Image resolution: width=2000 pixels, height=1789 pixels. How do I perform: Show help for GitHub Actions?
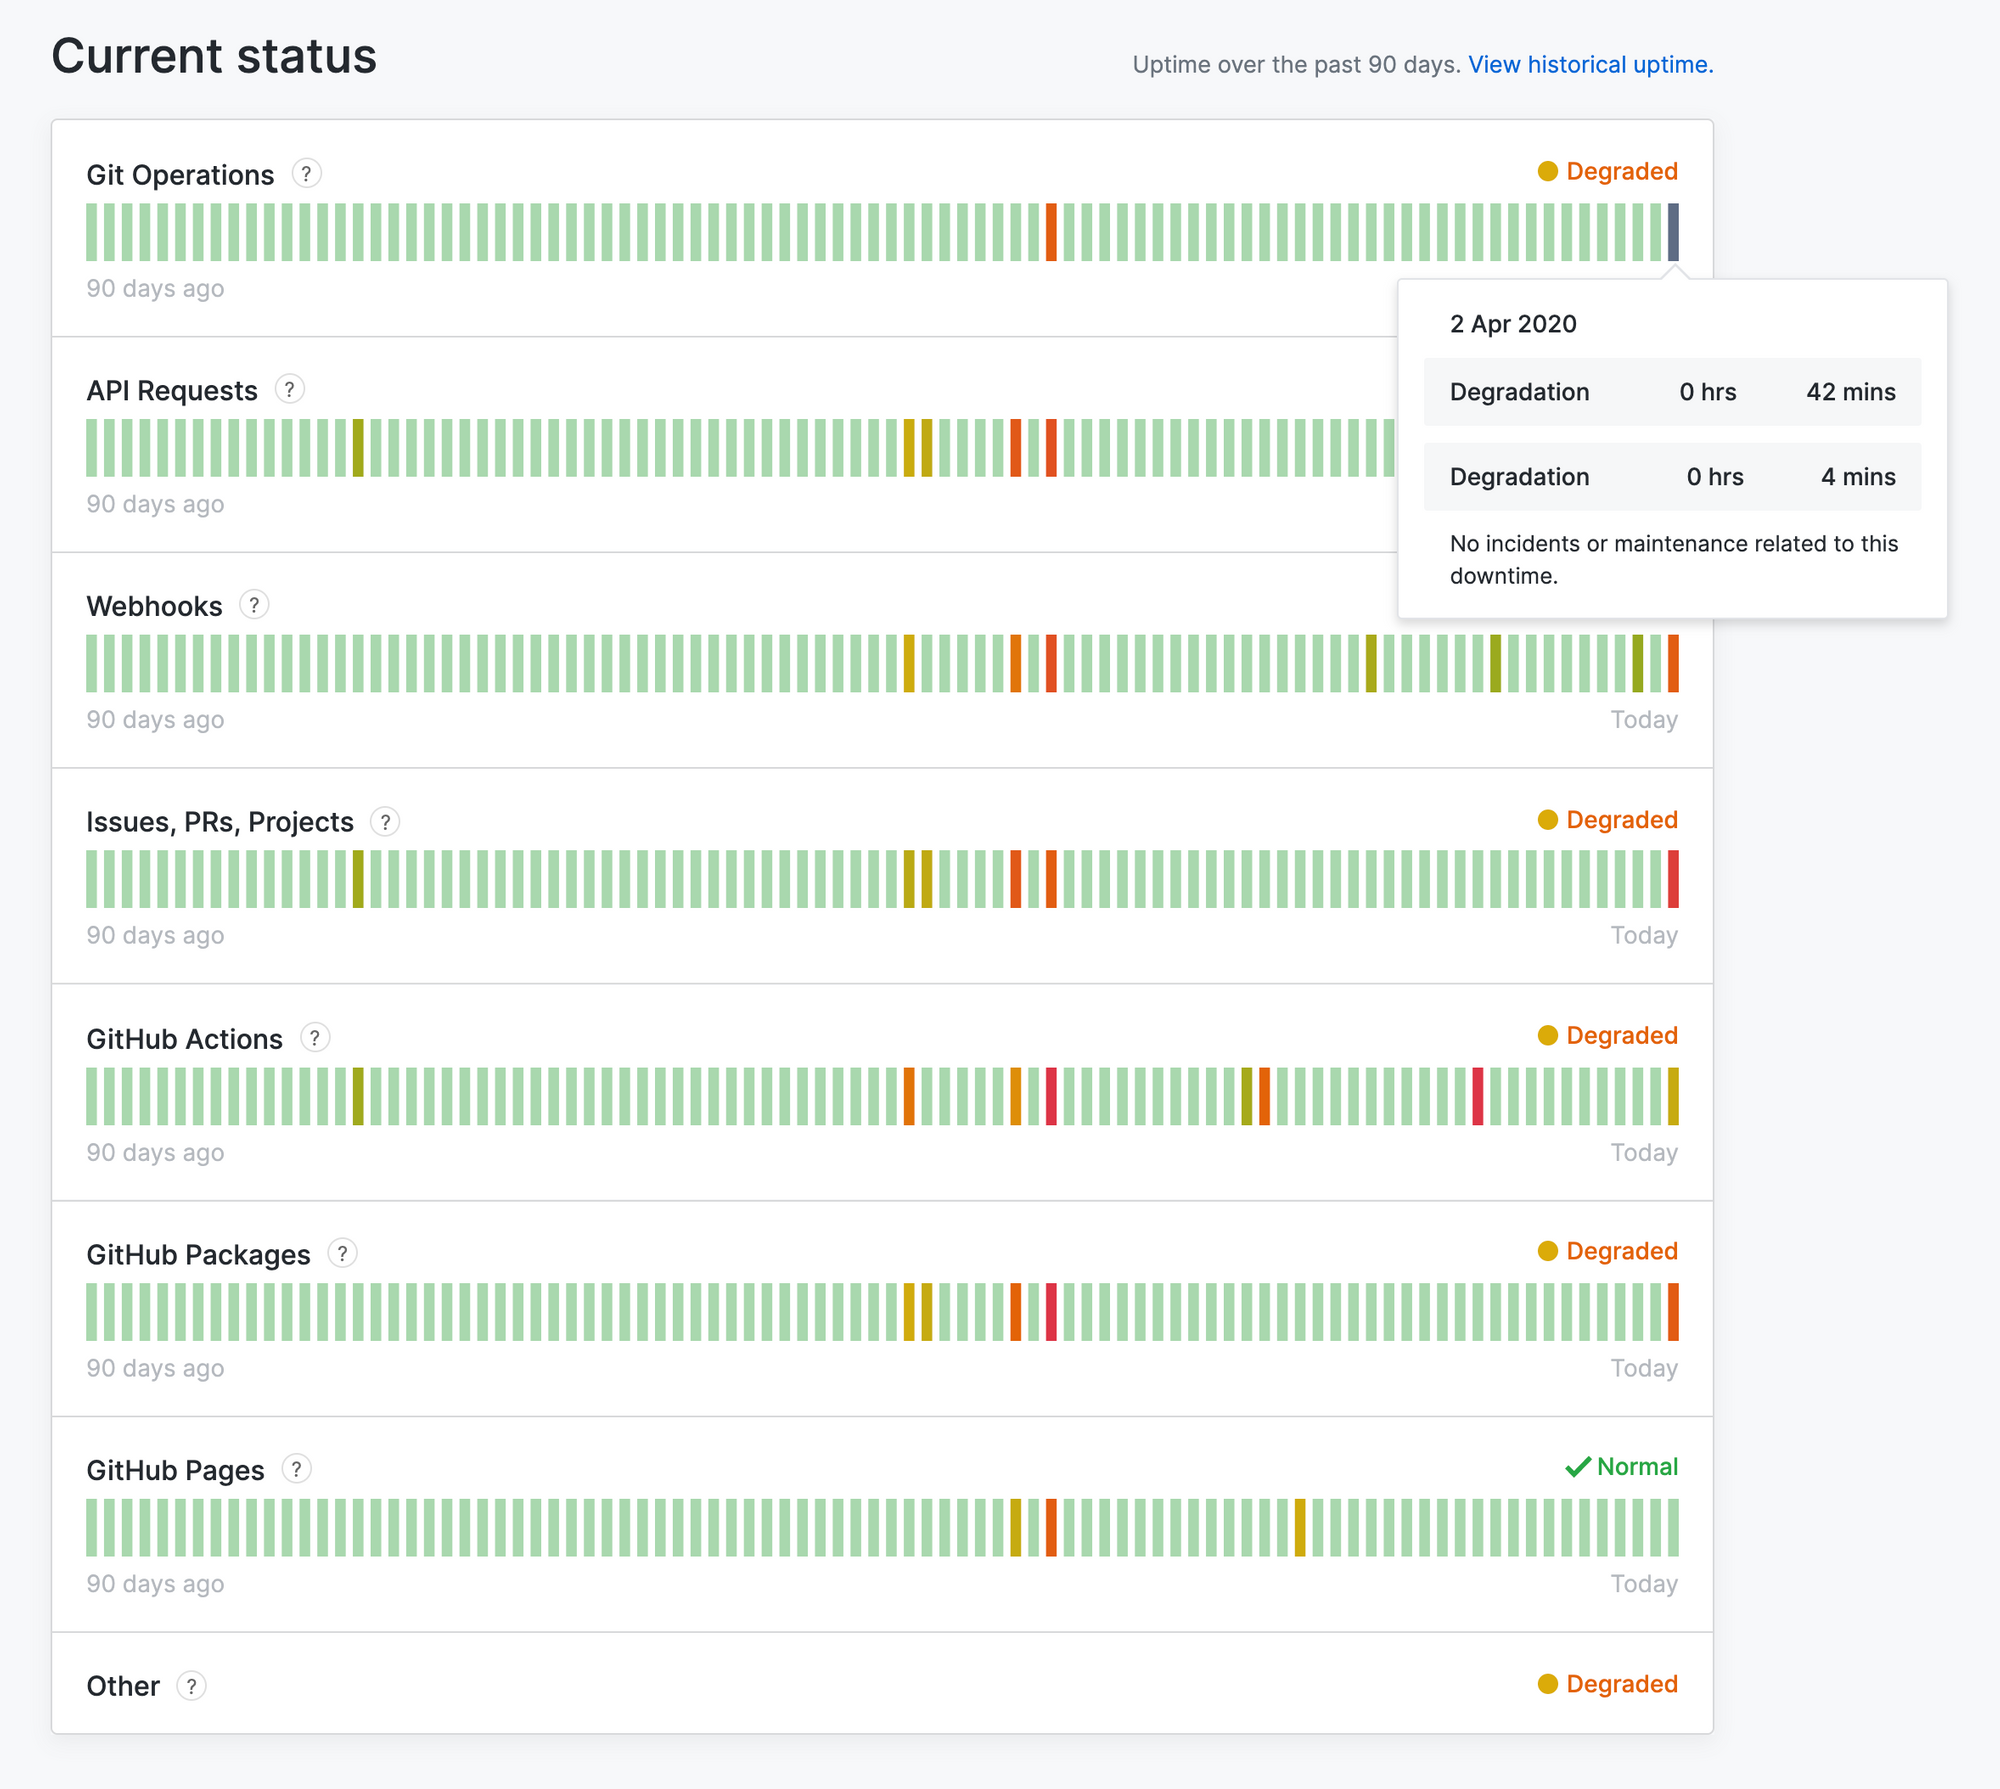pyautogui.click(x=315, y=1038)
